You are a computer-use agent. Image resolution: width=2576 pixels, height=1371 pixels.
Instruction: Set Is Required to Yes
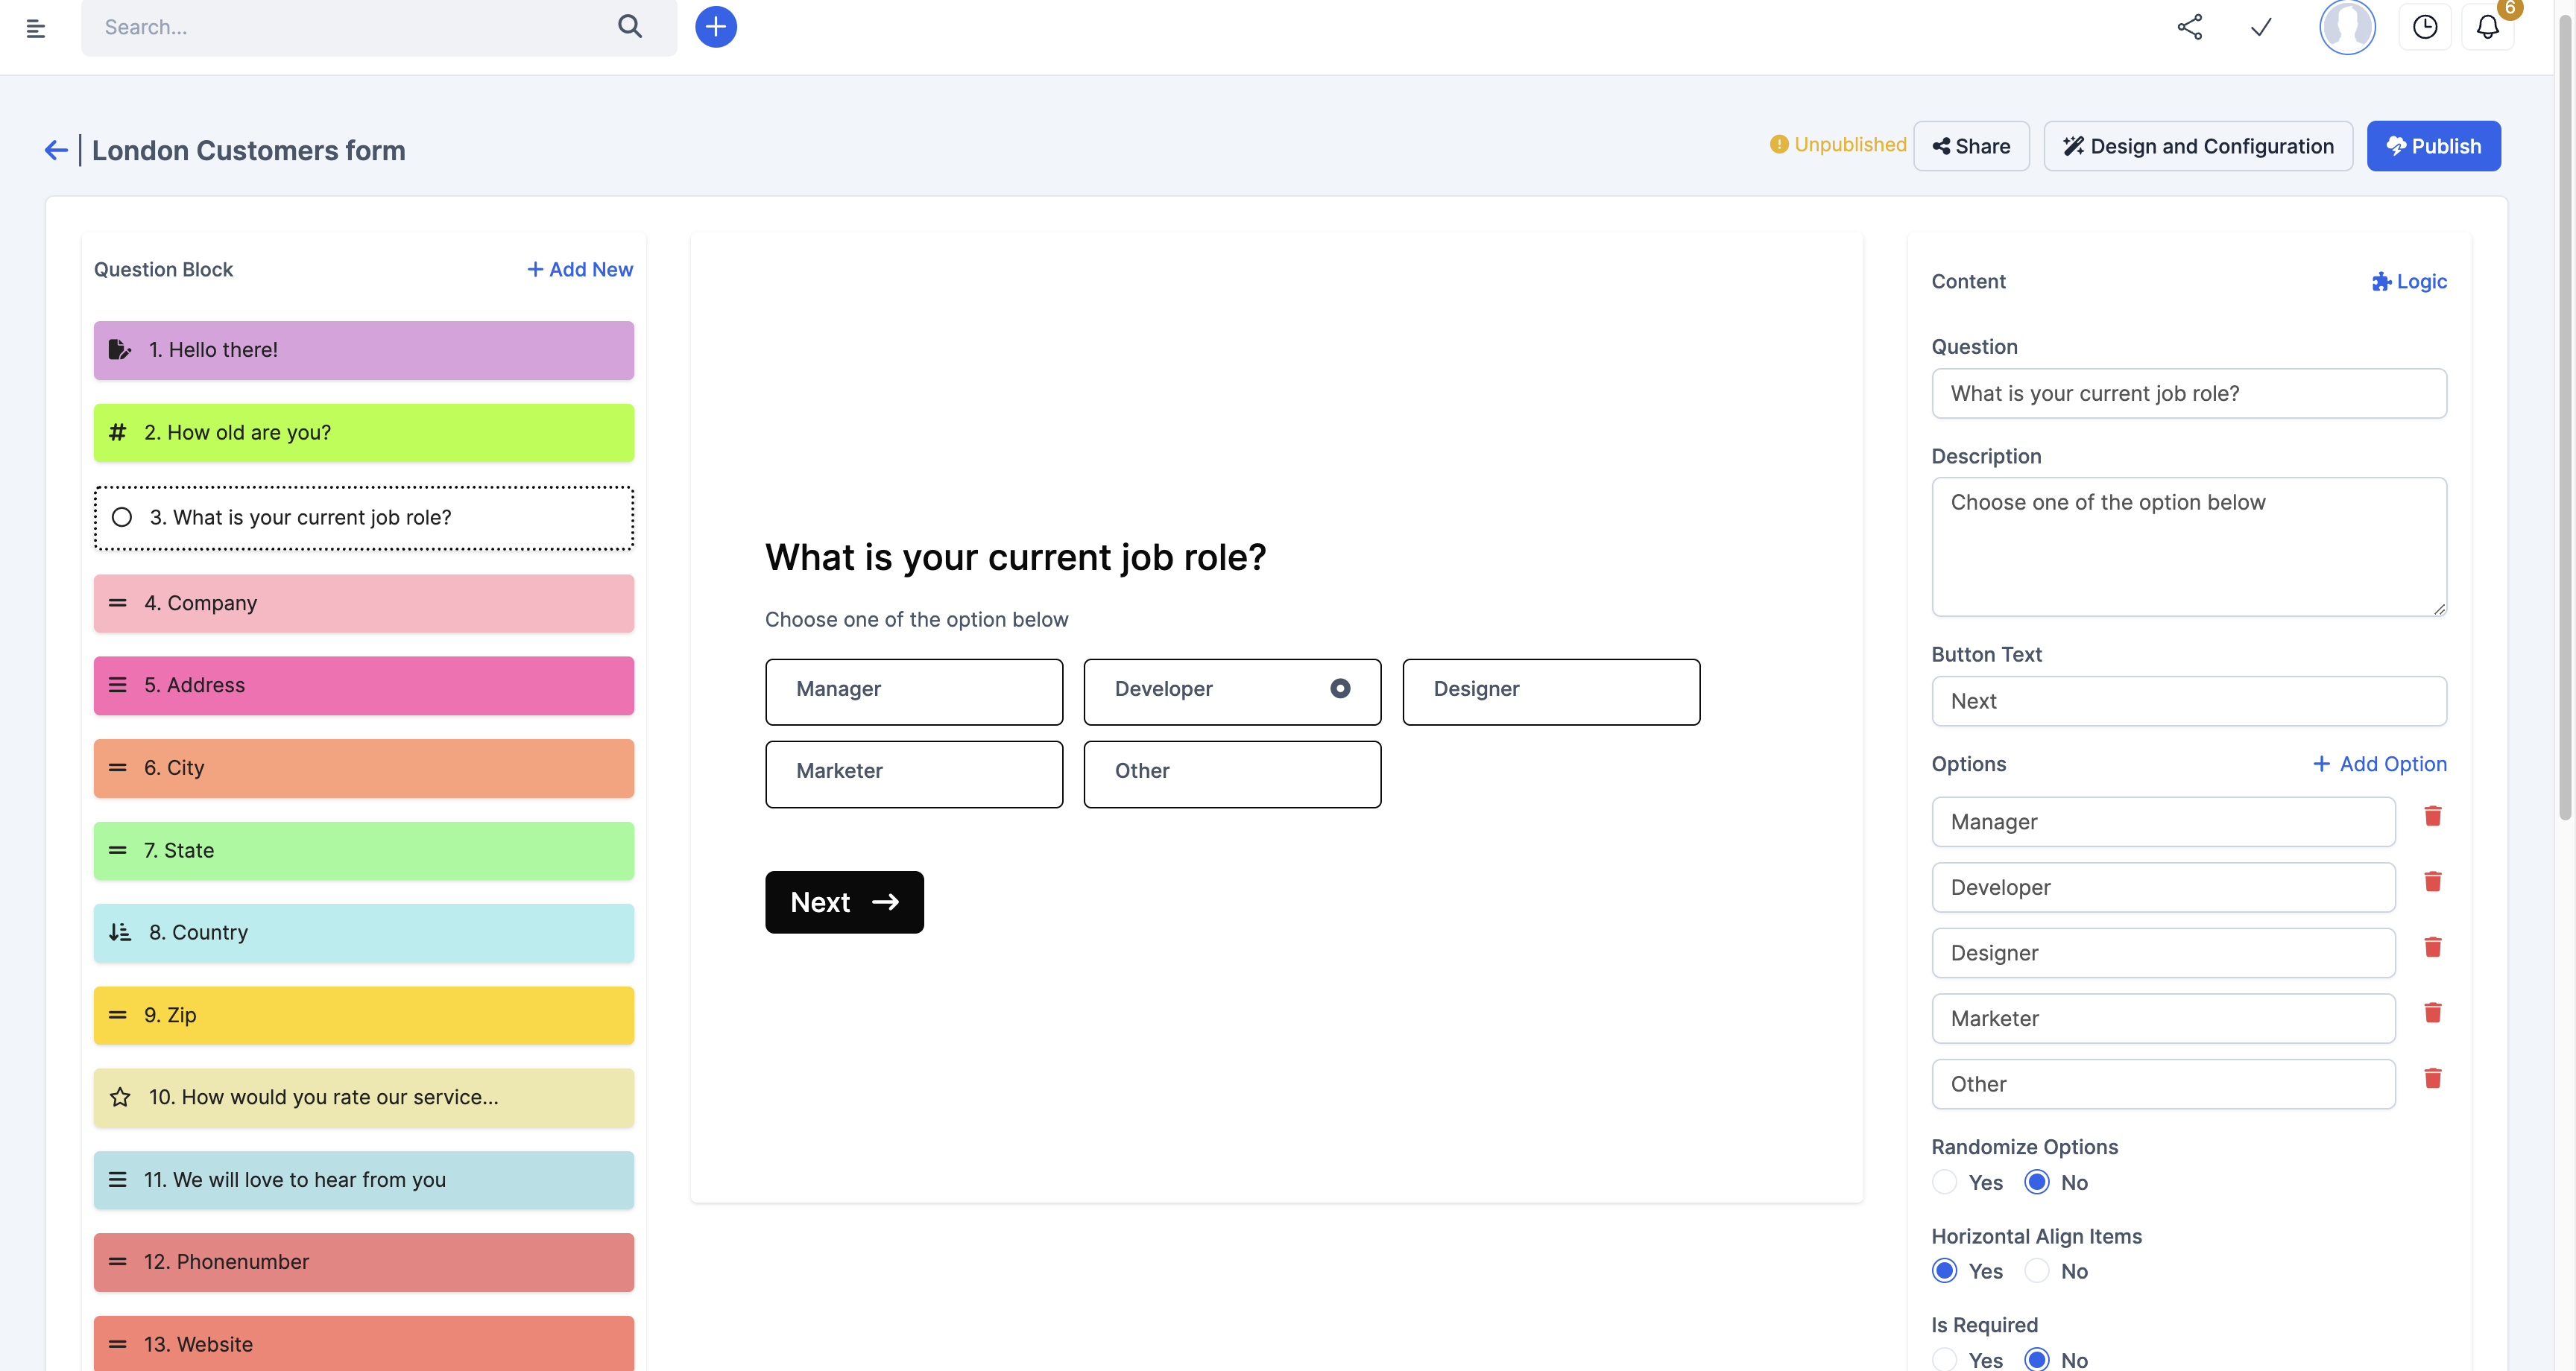point(1945,1358)
